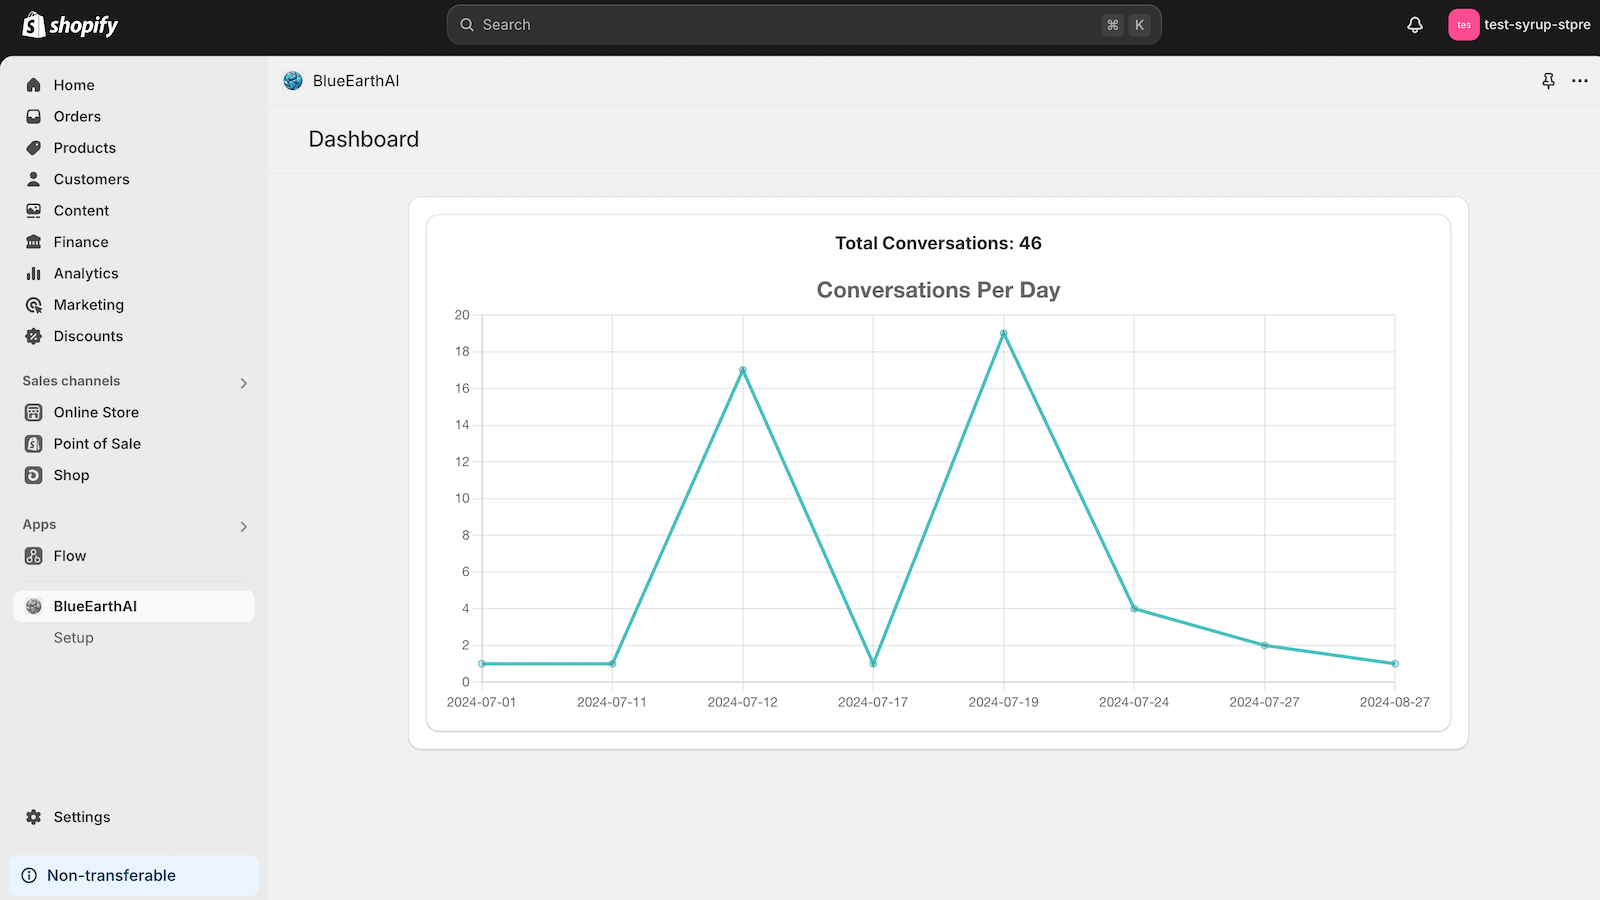Image resolution: width=1600 pixels, height=900 pixels.
Task: Click the 2024-07-17 data point
Action: [873, 664]
